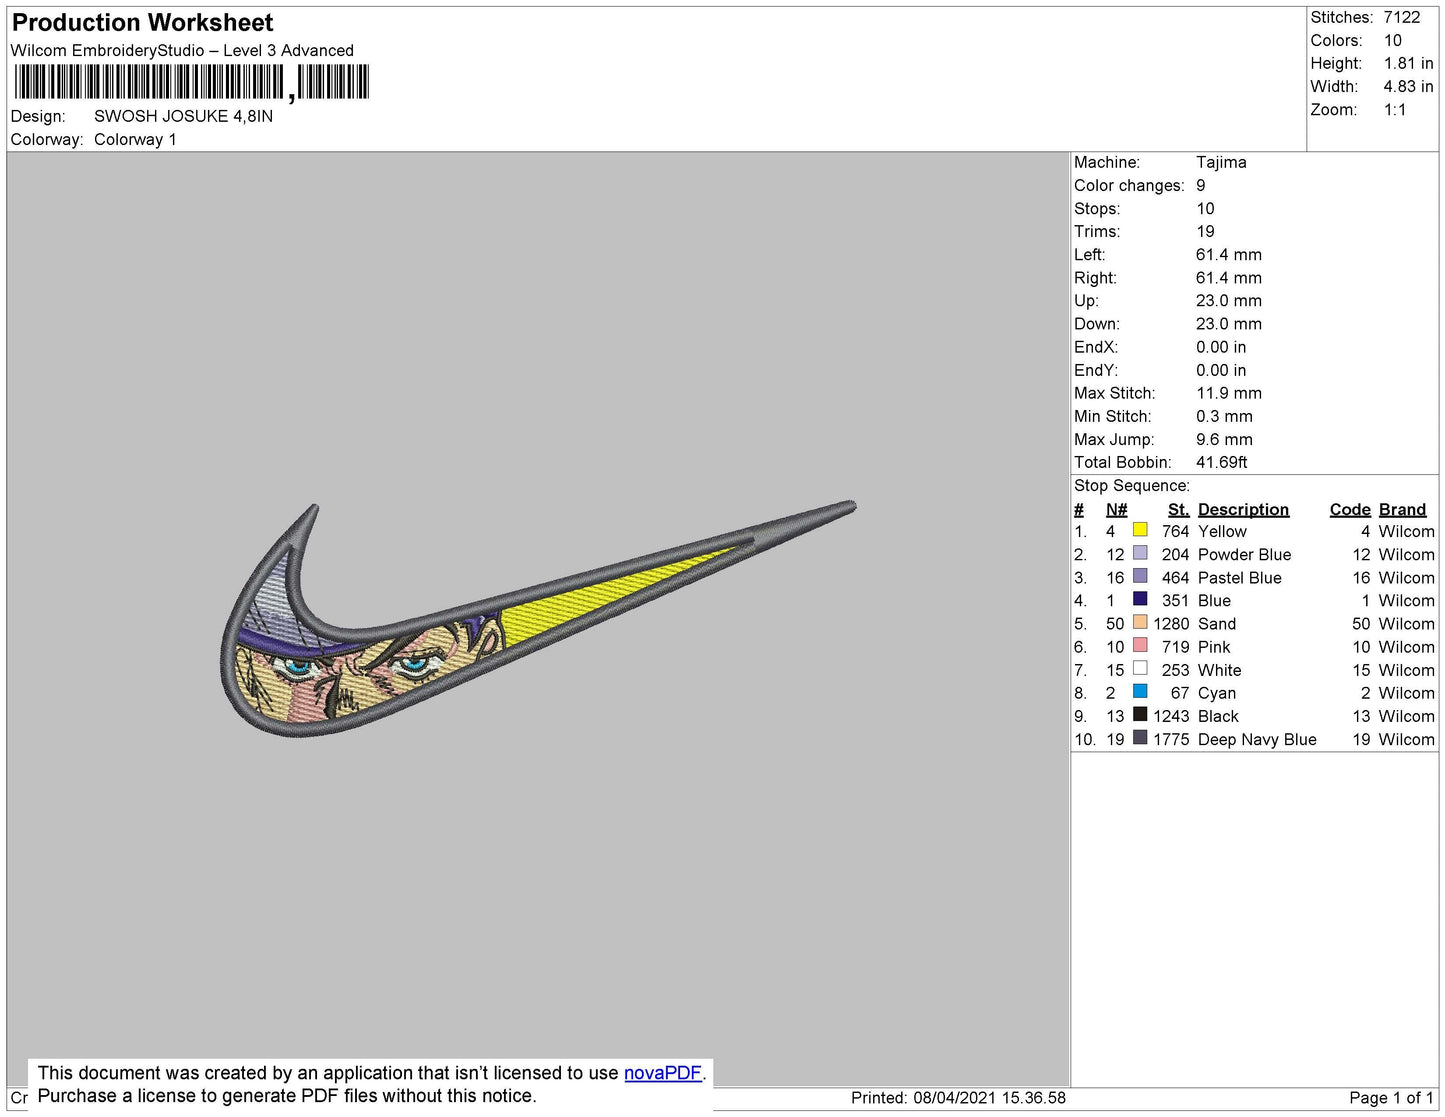Click the Max Stitch value 11.9 mm
This screenshot has width=1445, height=1117.
[x=1229, y=393]
